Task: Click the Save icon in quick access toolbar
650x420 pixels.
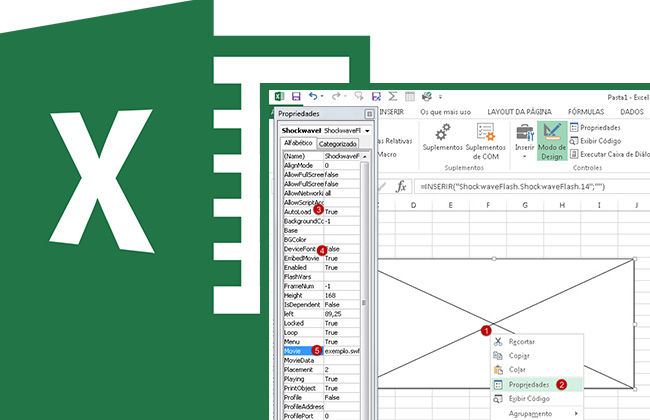Action: [x=296, y=97]
